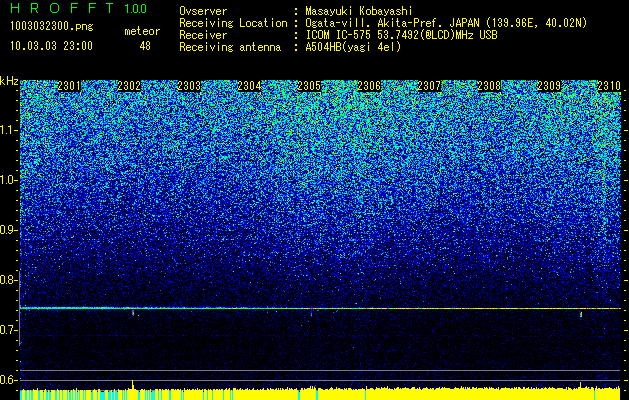
Task: Click the 2309 time marker
Action: tap(549, 86)
